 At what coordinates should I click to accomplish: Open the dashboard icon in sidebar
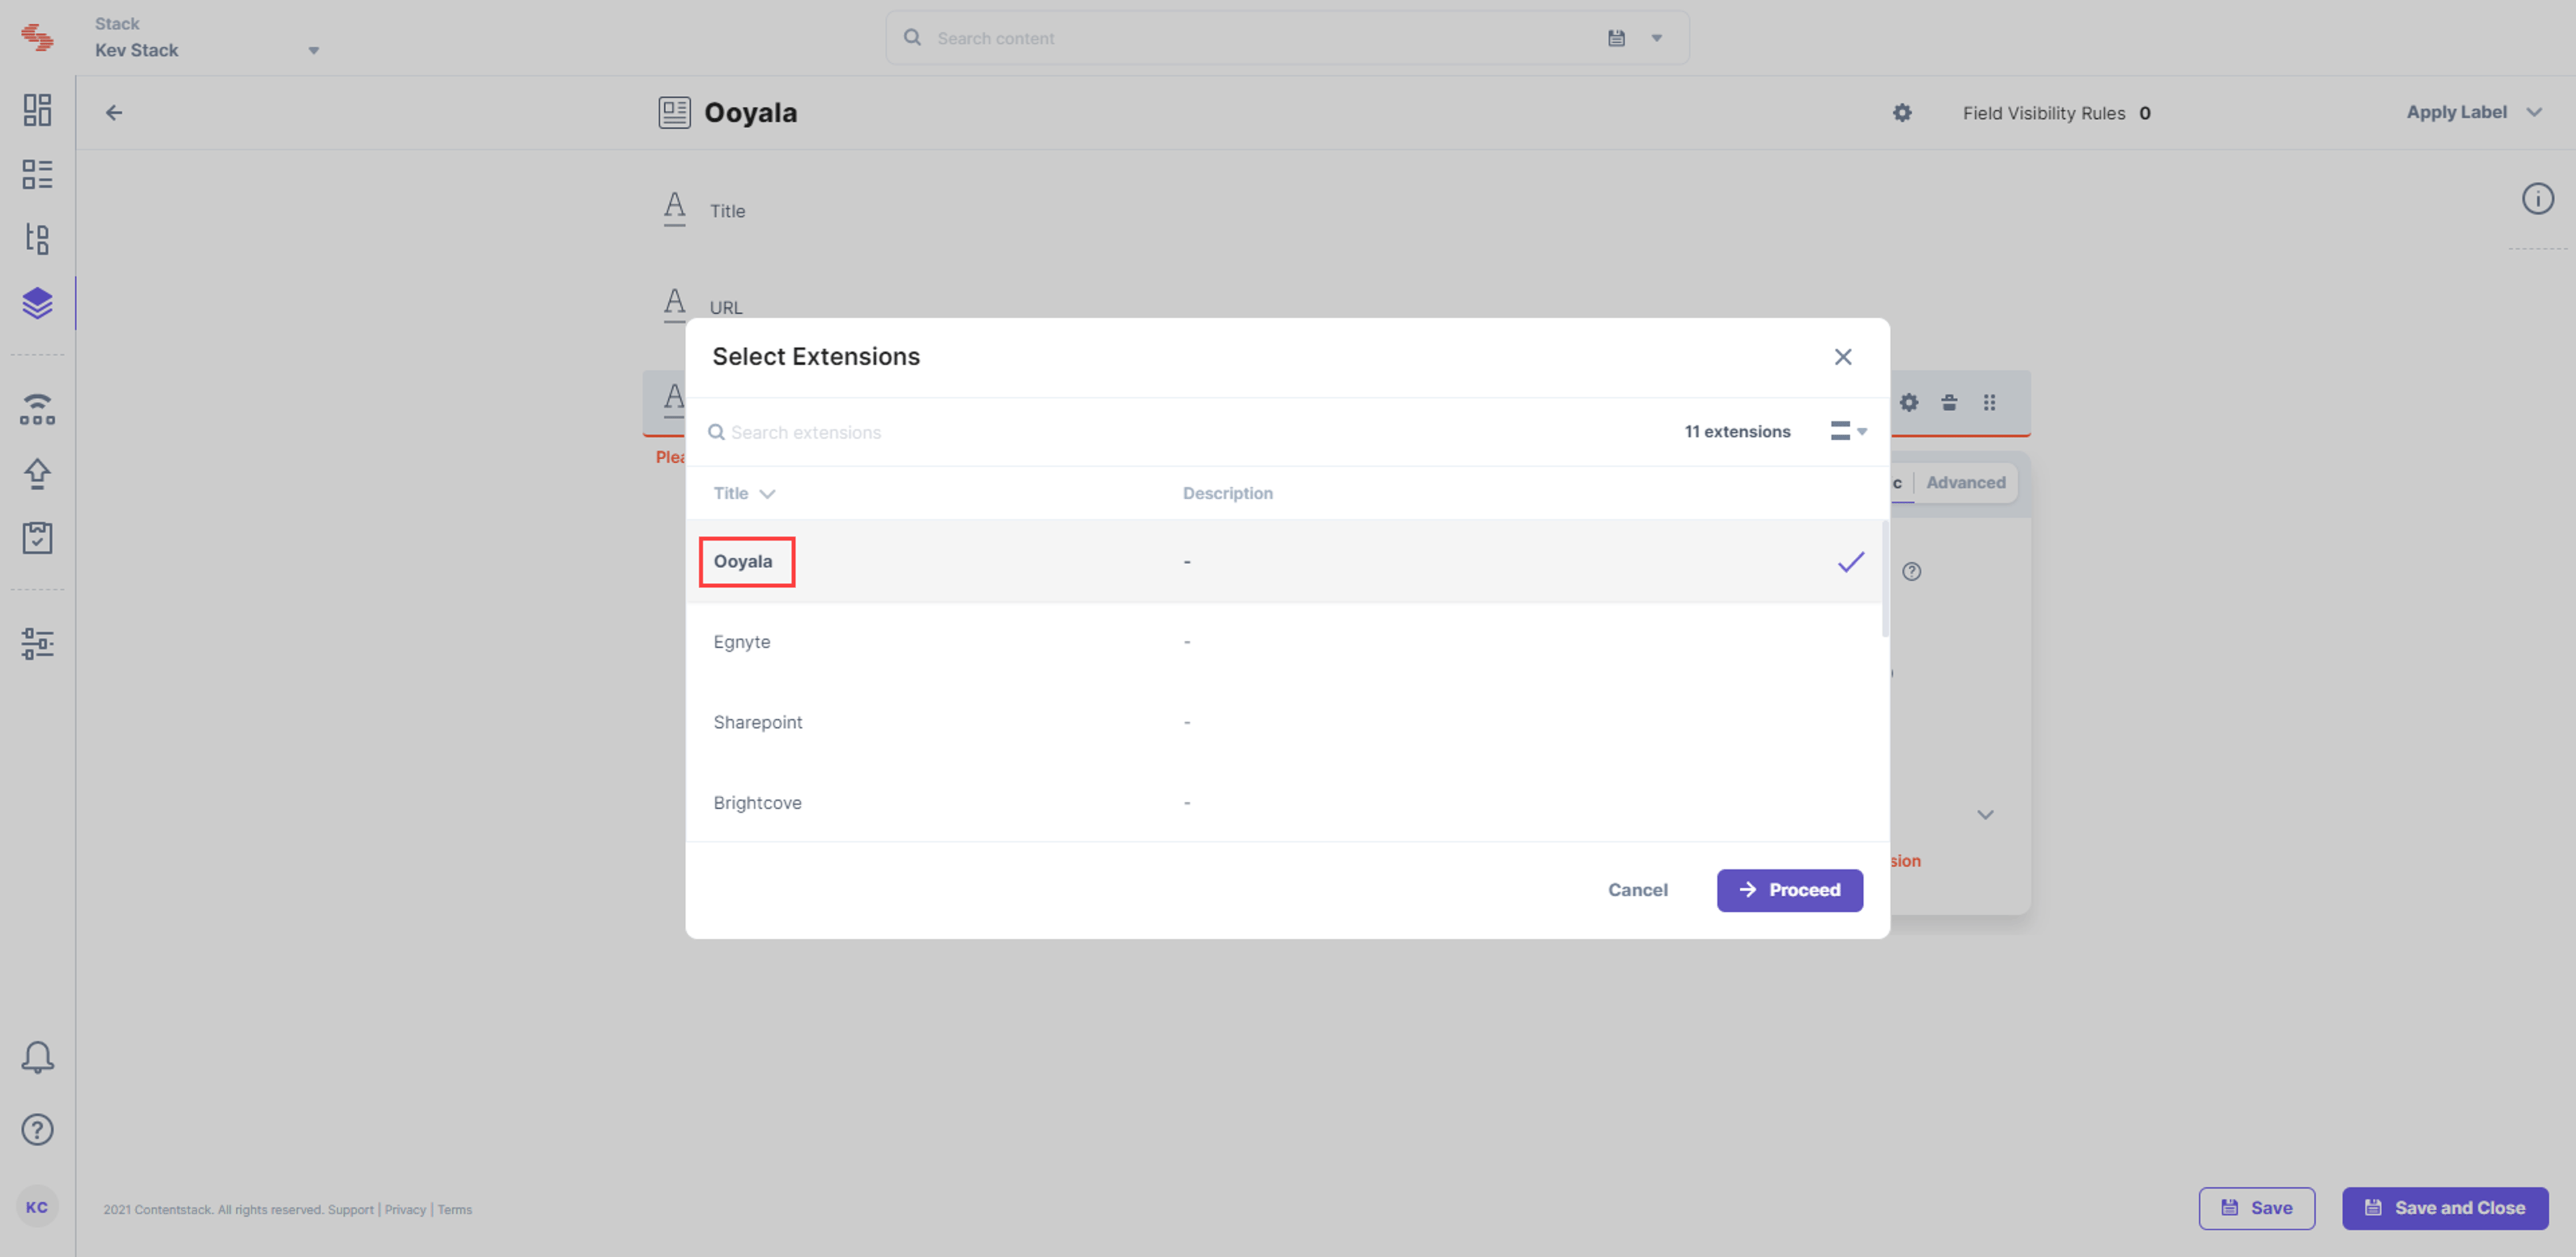coord(37,110)
